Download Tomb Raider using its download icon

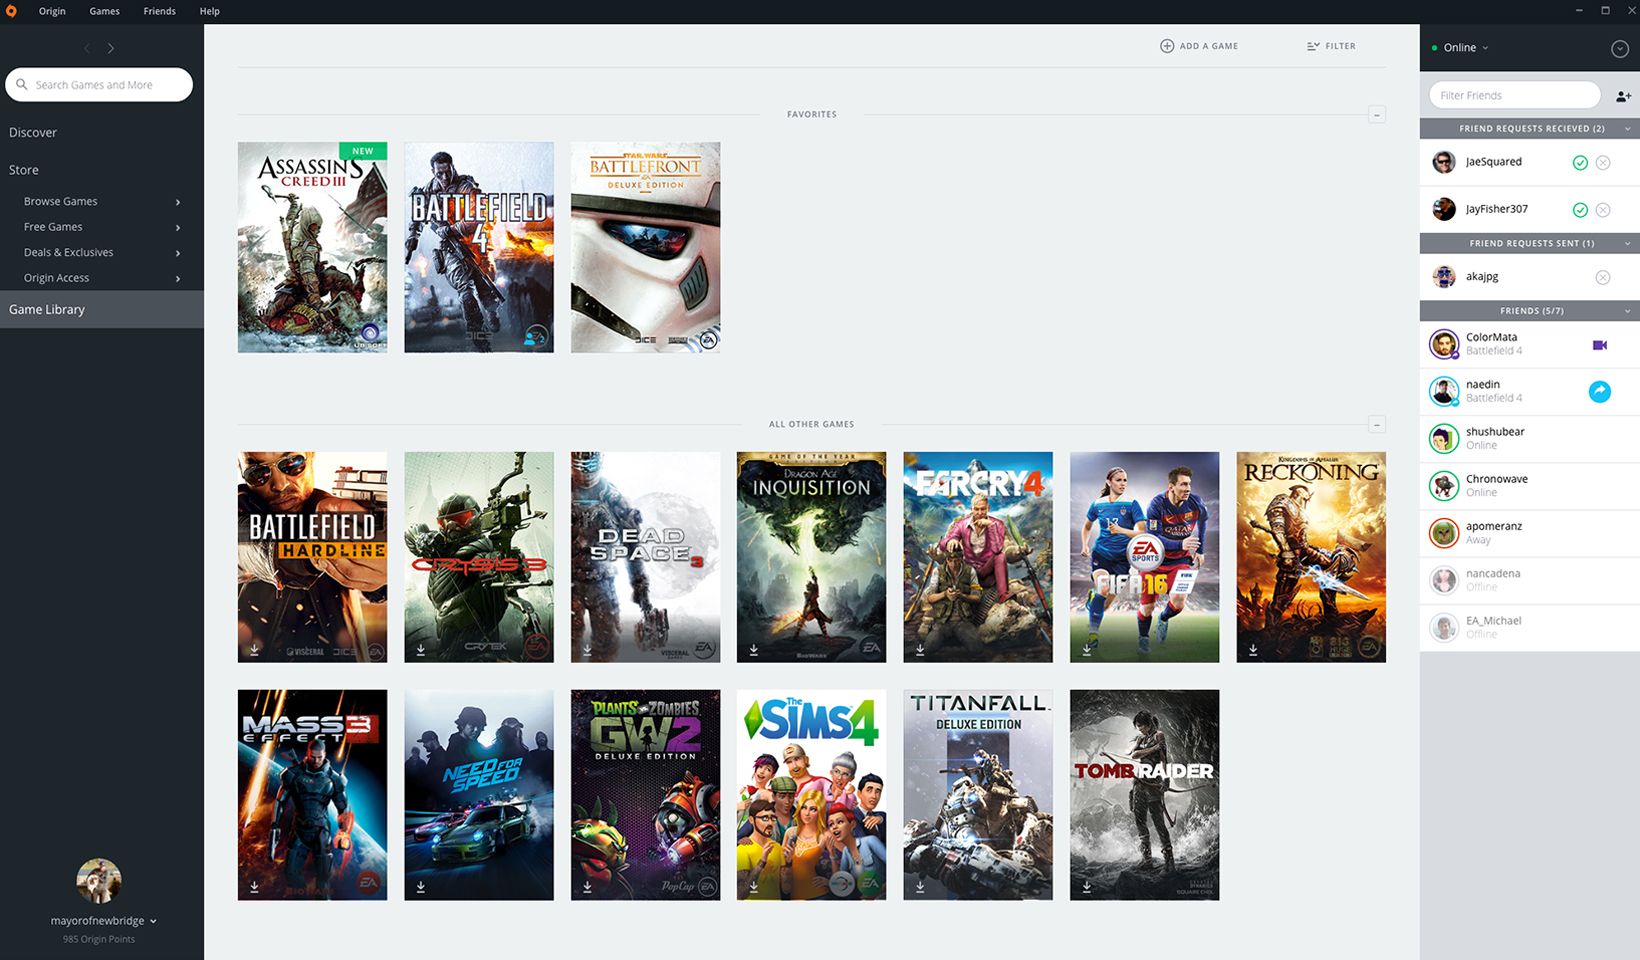pyautogui.click(x=1086, y=886)
